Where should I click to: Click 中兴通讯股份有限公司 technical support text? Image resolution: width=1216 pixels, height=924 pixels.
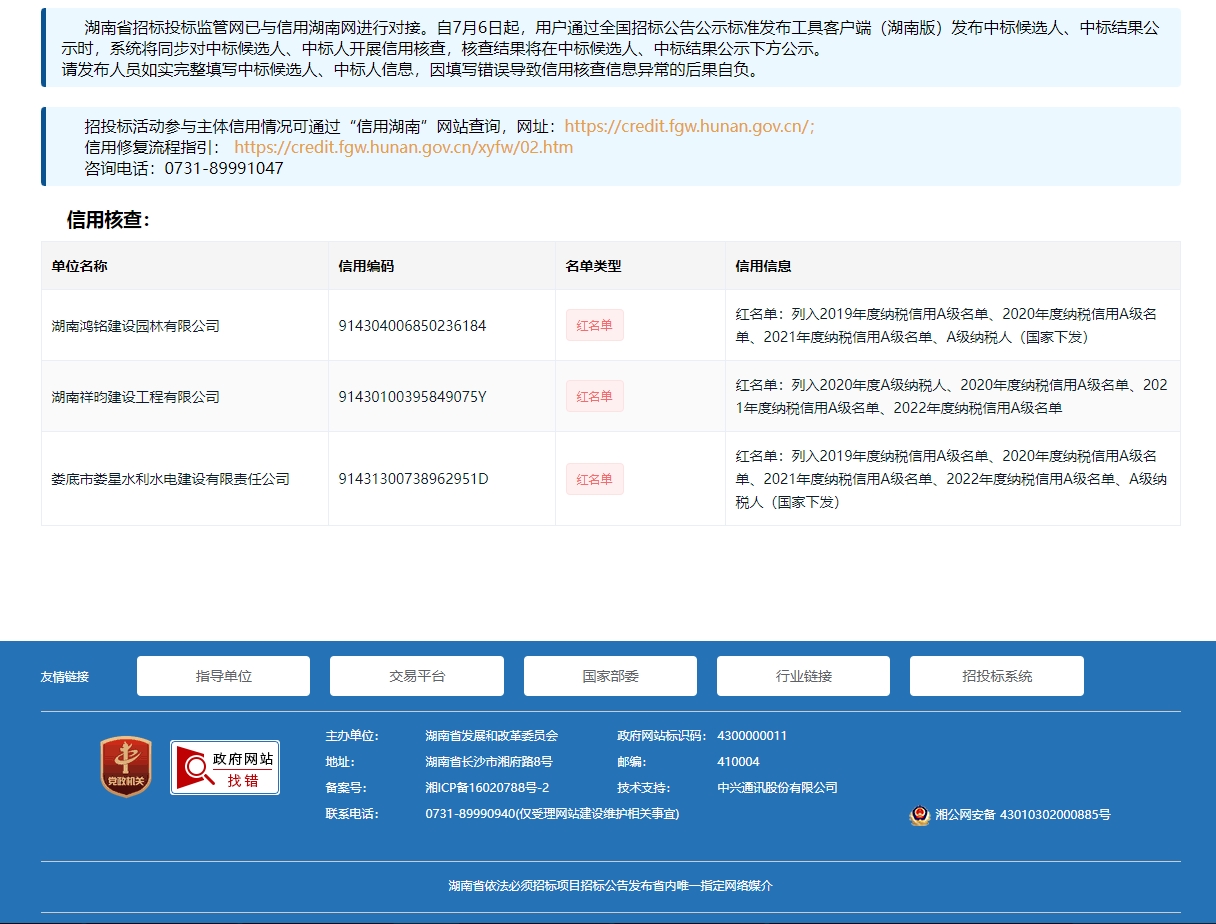777,788
